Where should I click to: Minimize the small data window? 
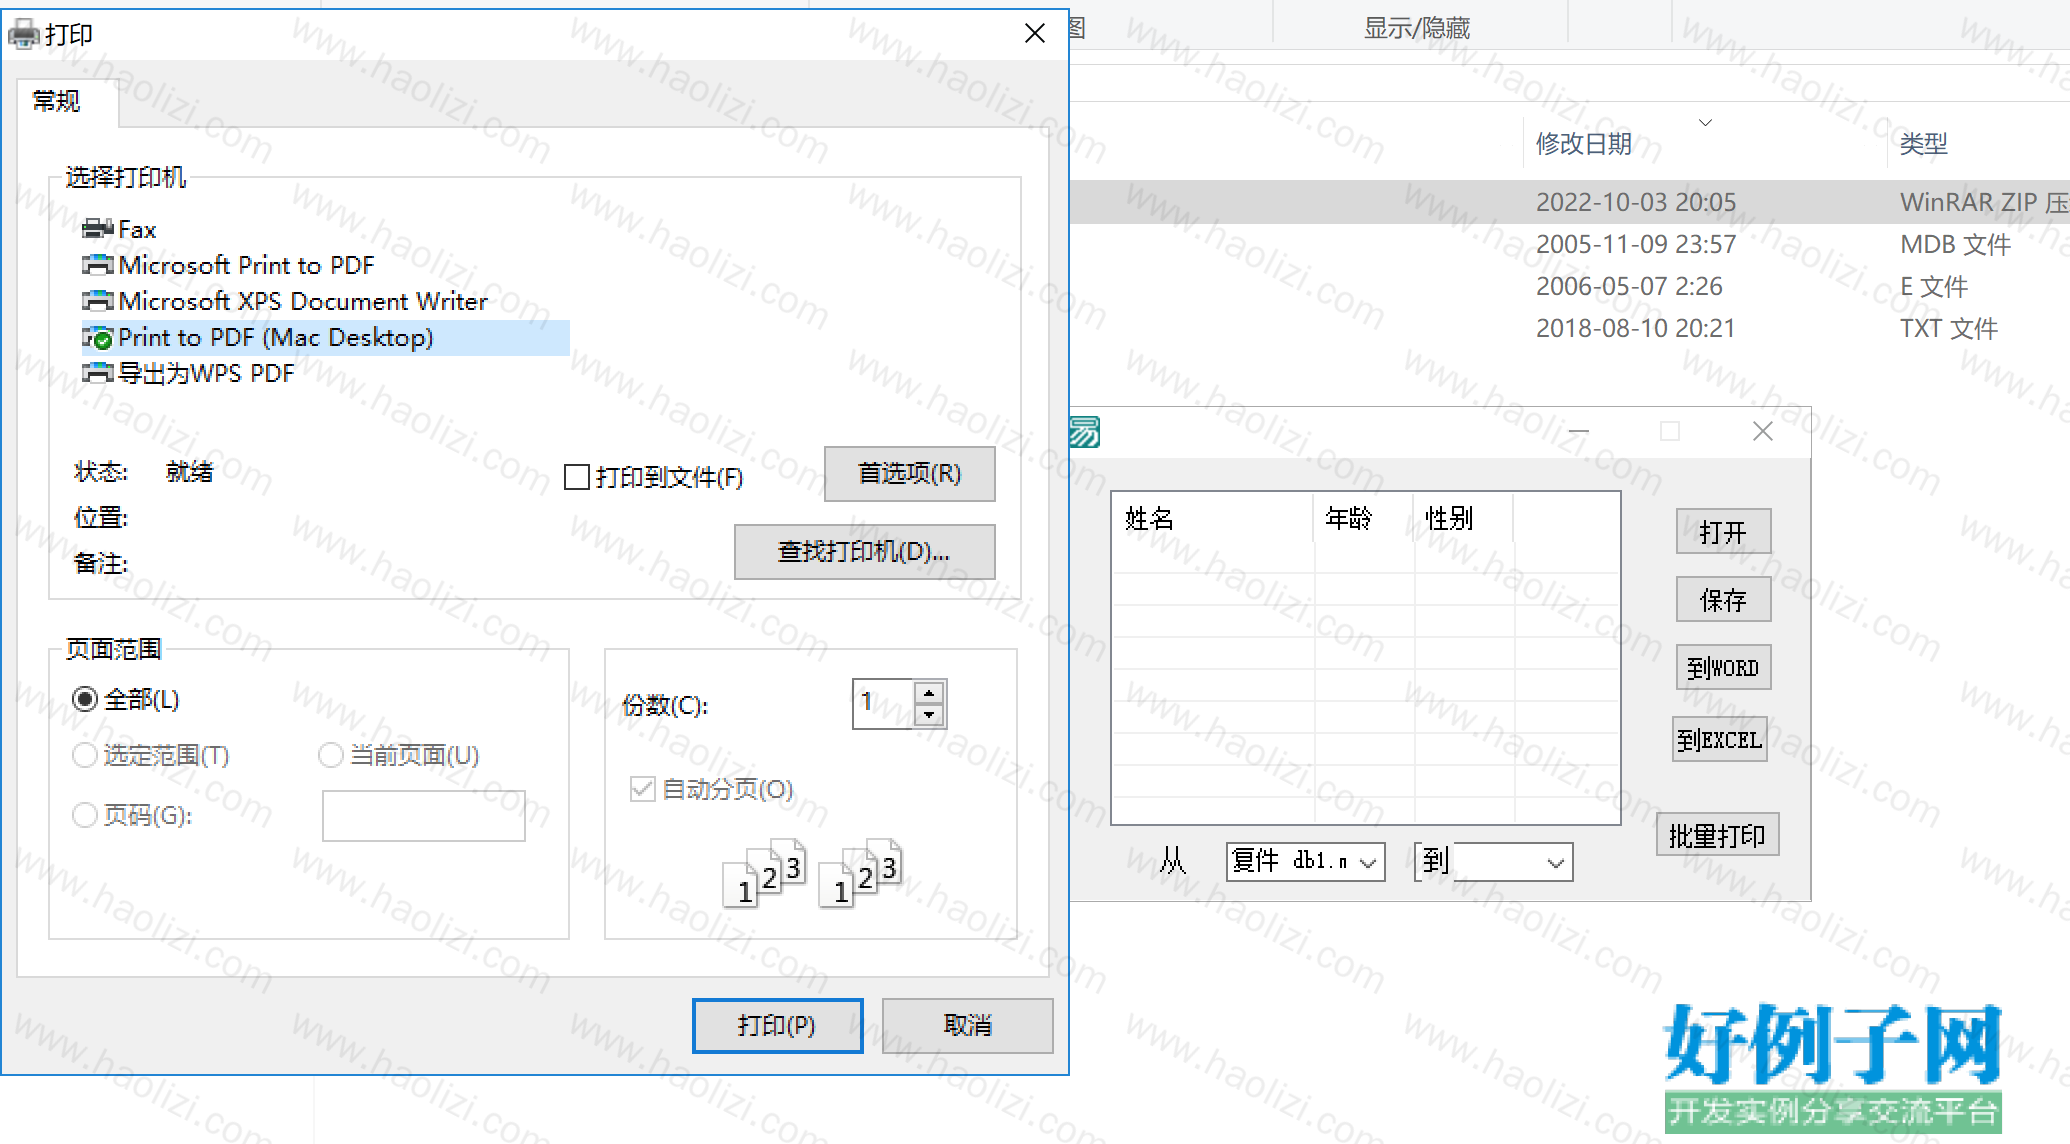point(1579,431)
